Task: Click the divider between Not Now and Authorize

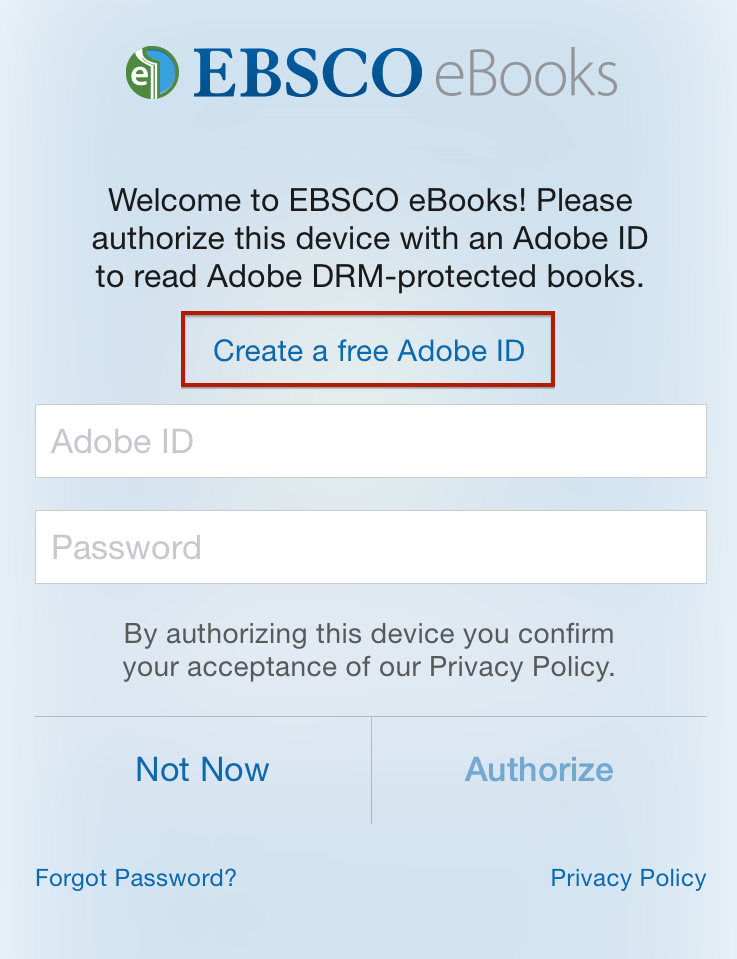Action: click(371, 770)
